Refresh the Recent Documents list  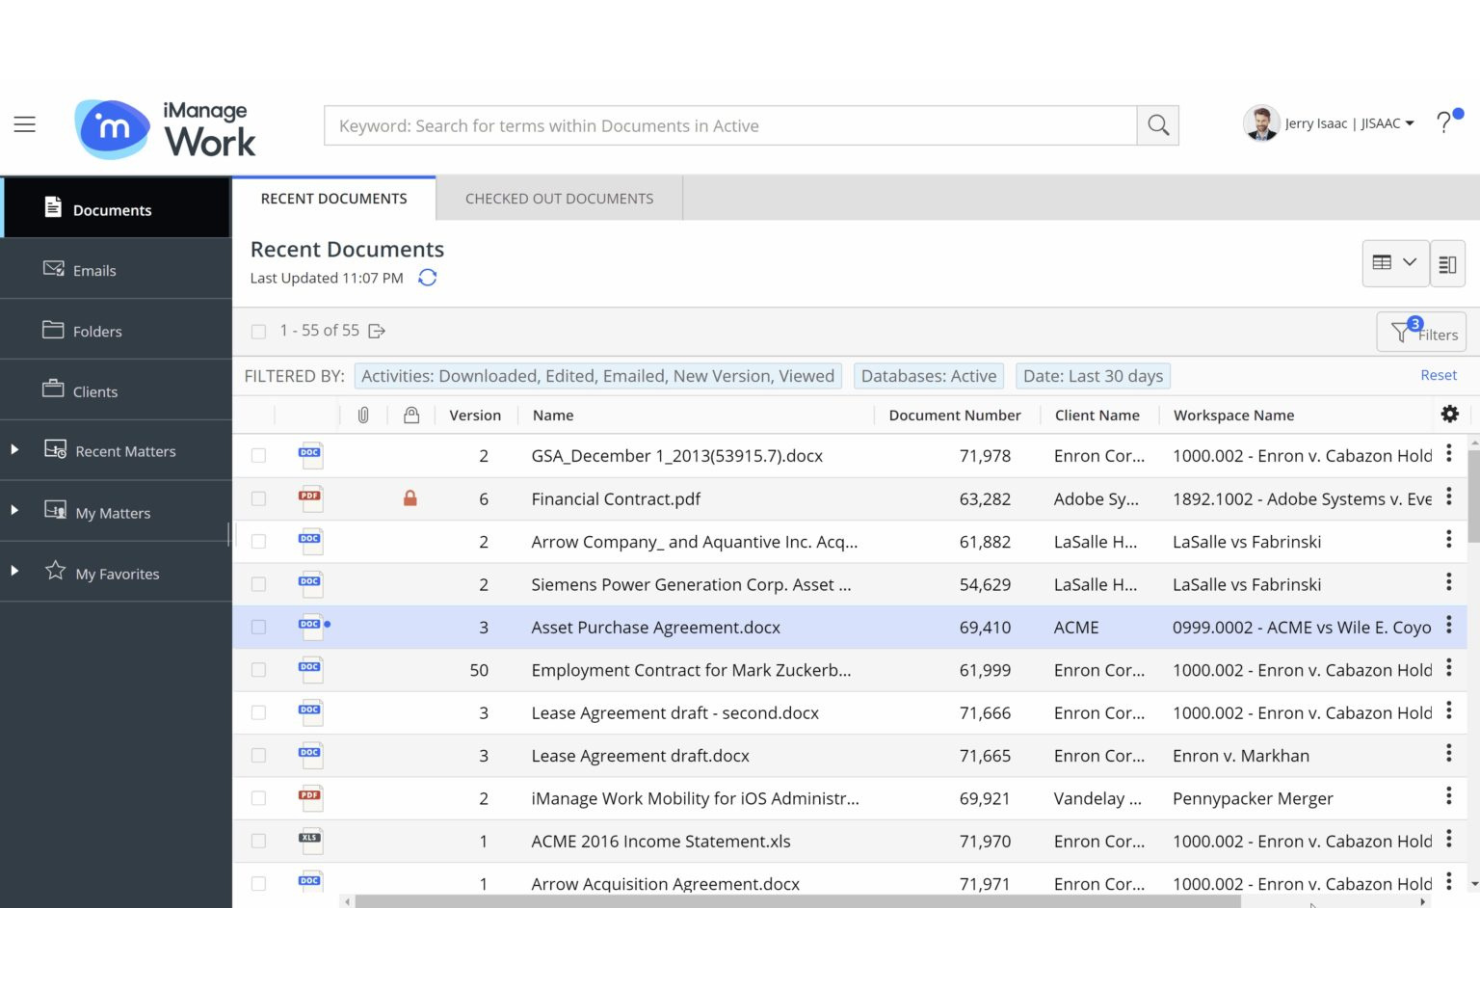[x=428, y=278]
